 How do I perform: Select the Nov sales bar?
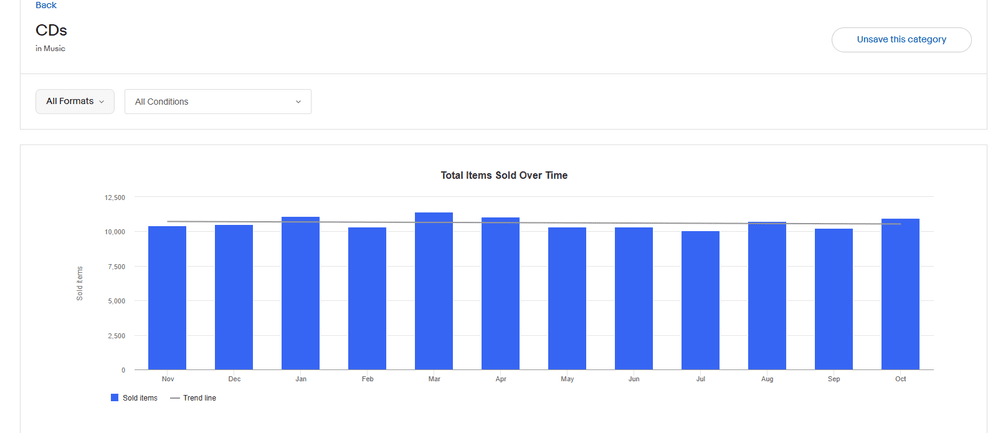pos(167,298)
